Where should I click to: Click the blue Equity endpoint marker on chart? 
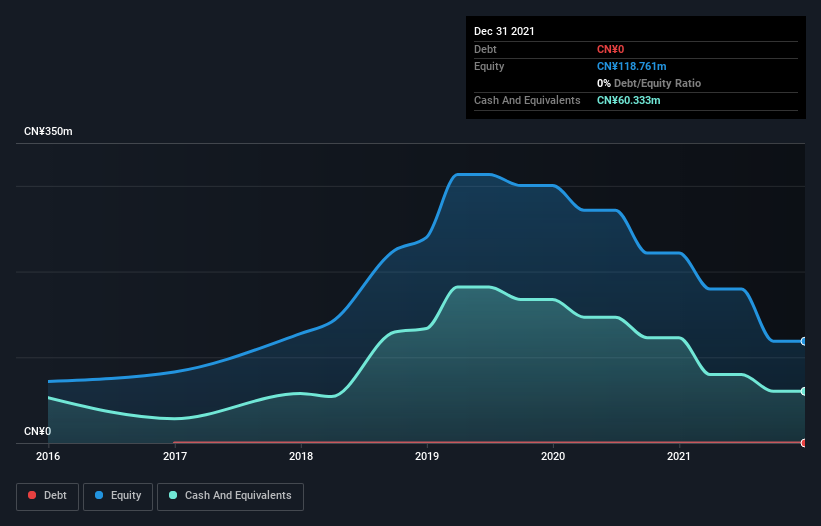pos(803,341)
